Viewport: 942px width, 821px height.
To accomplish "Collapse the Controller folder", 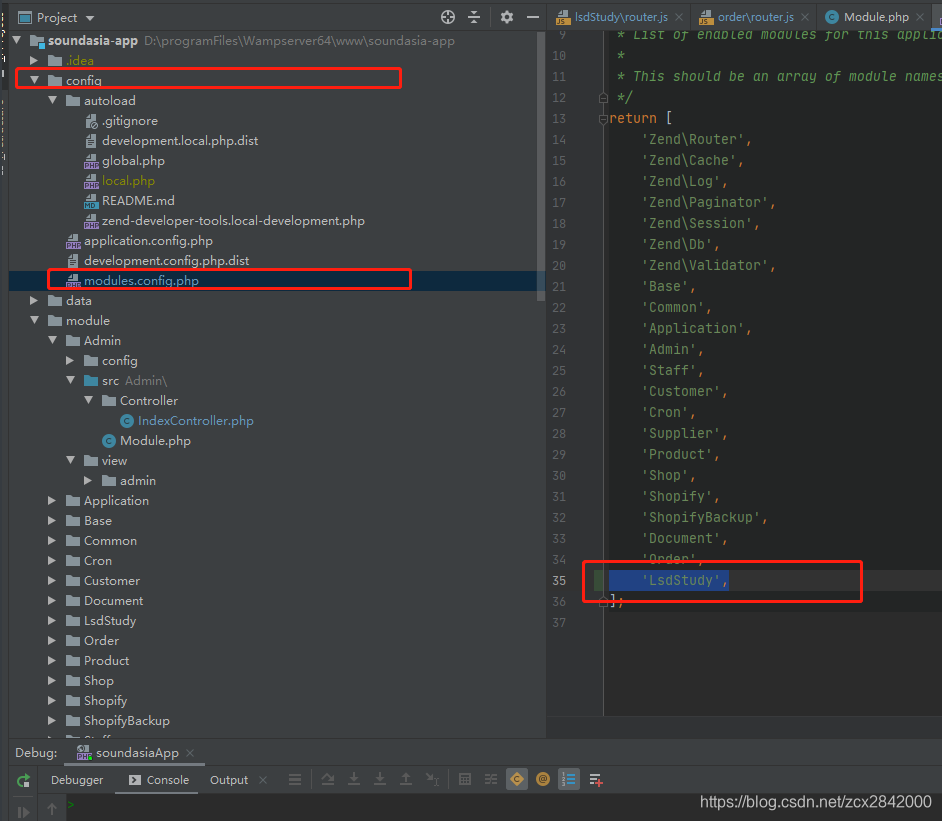I will pos(89,400).
